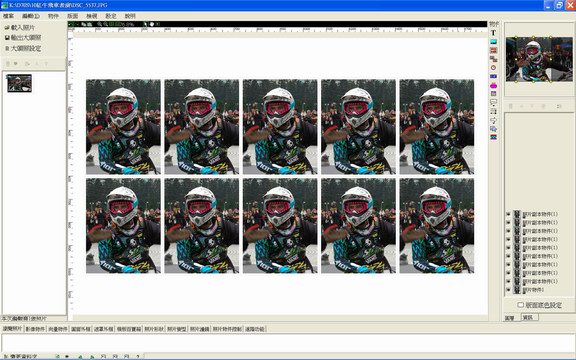This screenshot has width=576, height=360.
Task: Open the 檔案 menu
Action: [8, 16]
